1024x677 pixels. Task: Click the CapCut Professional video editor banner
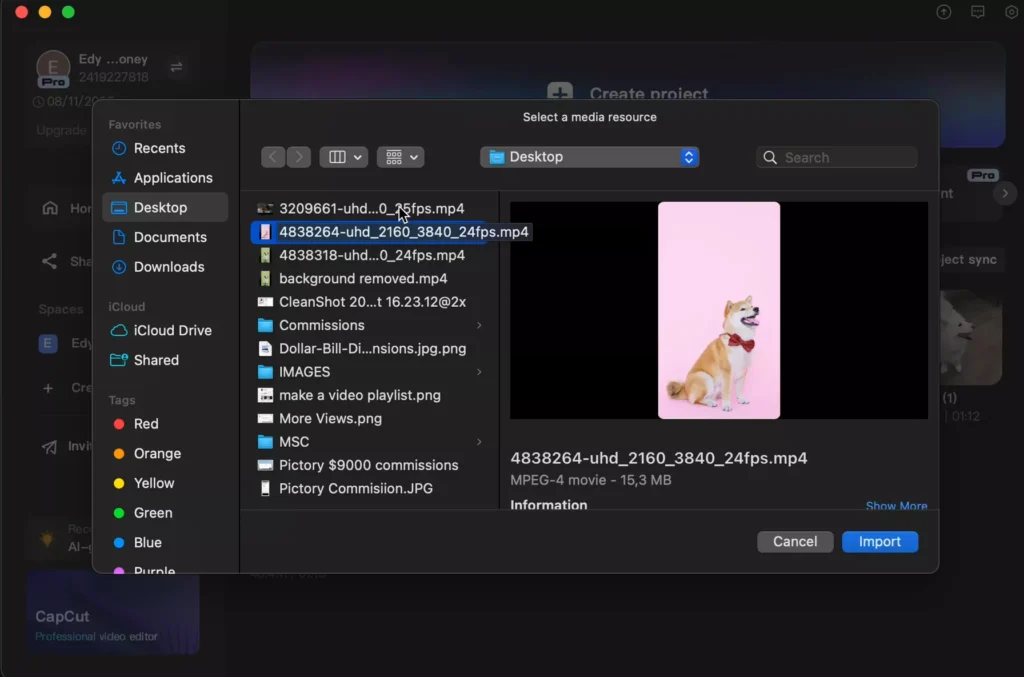(113, 614)
